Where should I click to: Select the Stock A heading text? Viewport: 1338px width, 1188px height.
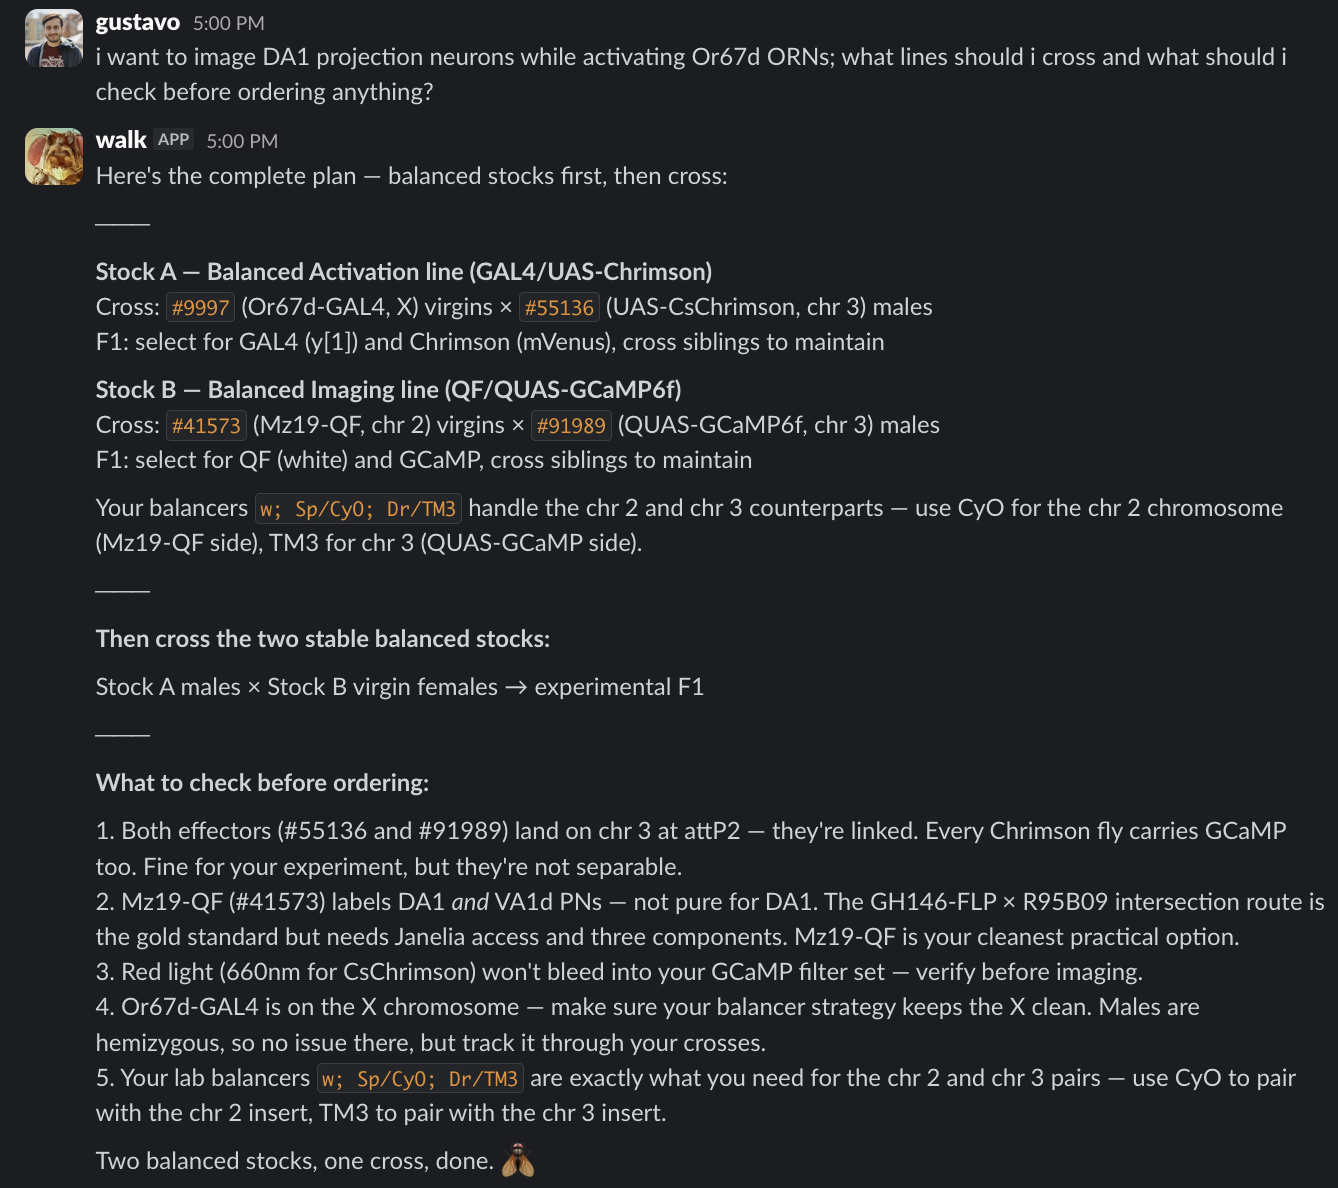tap(403, 271)
